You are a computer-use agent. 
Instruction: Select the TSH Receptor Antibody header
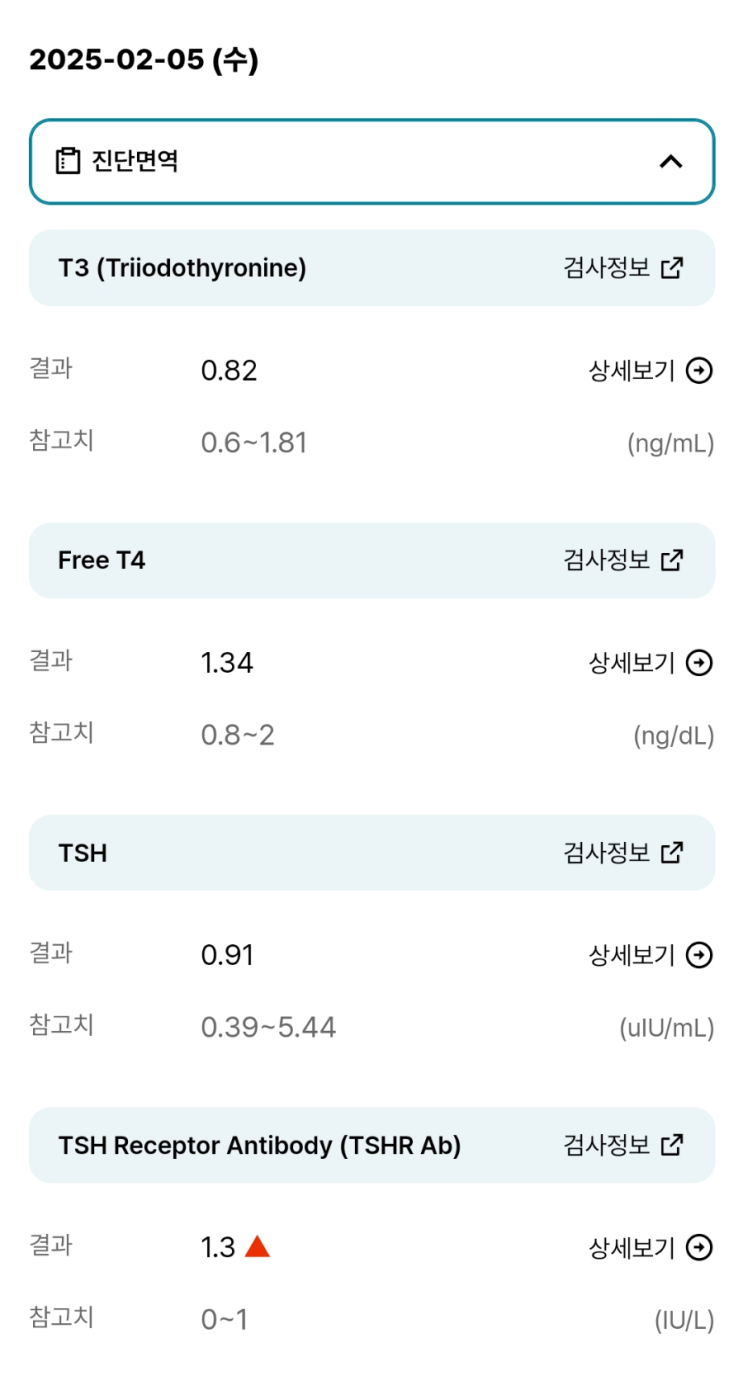pyautogui.click(x=260, y=1145)
